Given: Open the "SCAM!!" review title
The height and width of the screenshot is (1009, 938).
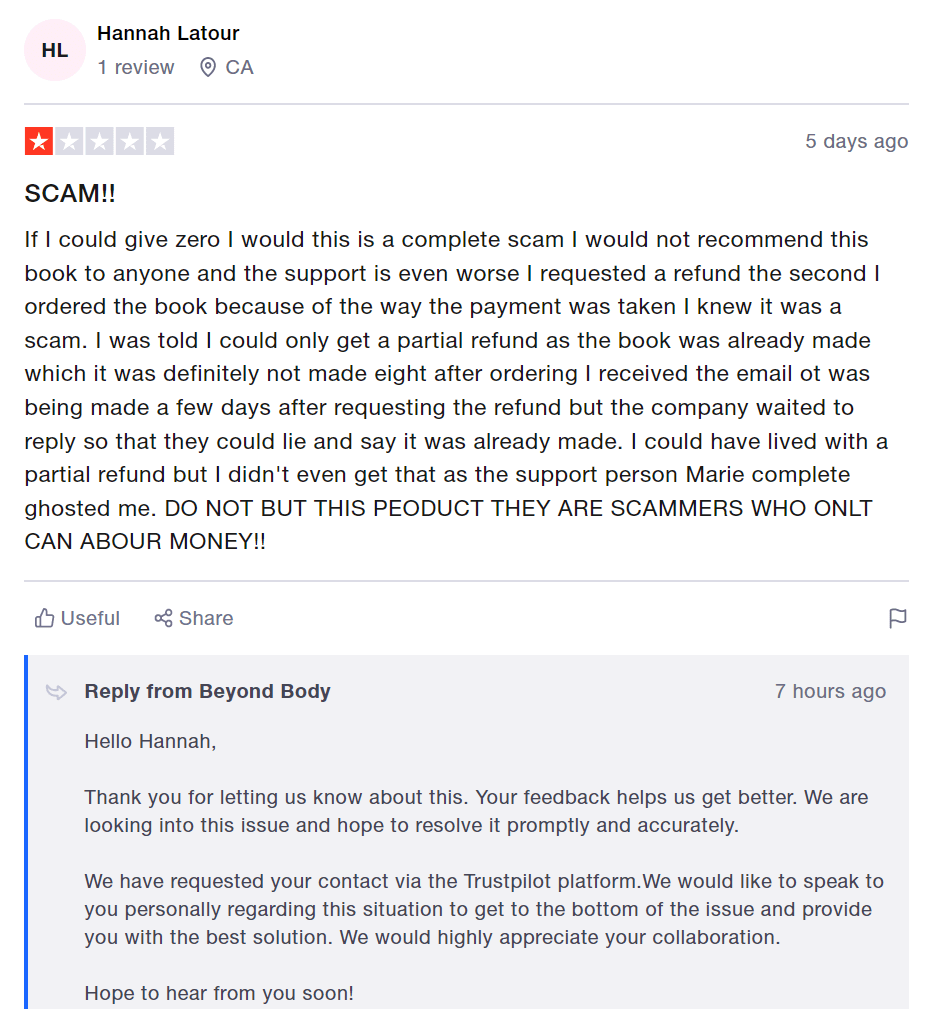Looking at the screenshot, I should coord(70,194).
